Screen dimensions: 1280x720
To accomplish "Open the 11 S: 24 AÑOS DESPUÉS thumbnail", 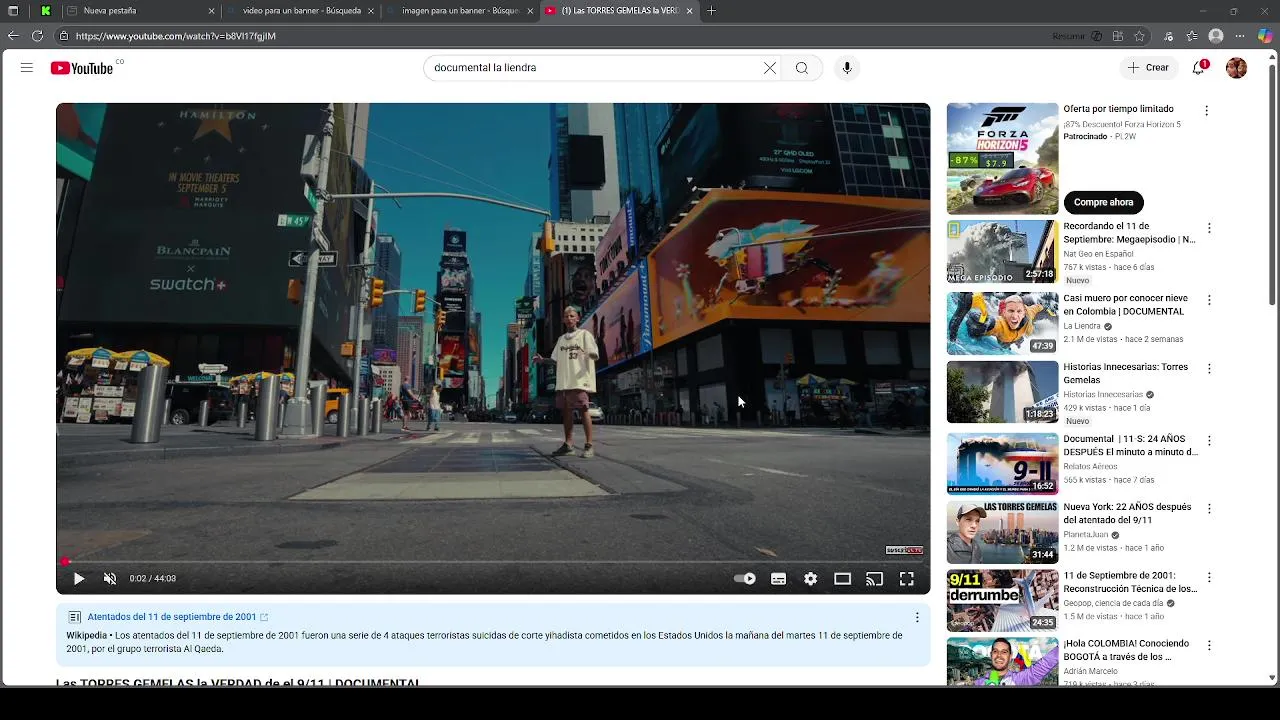I will tap(1002, 463).
